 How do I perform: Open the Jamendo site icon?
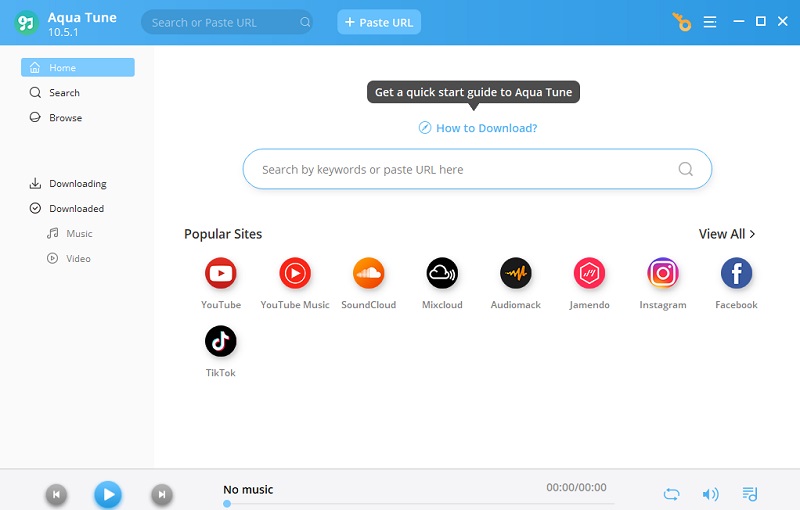click(589, 273)
